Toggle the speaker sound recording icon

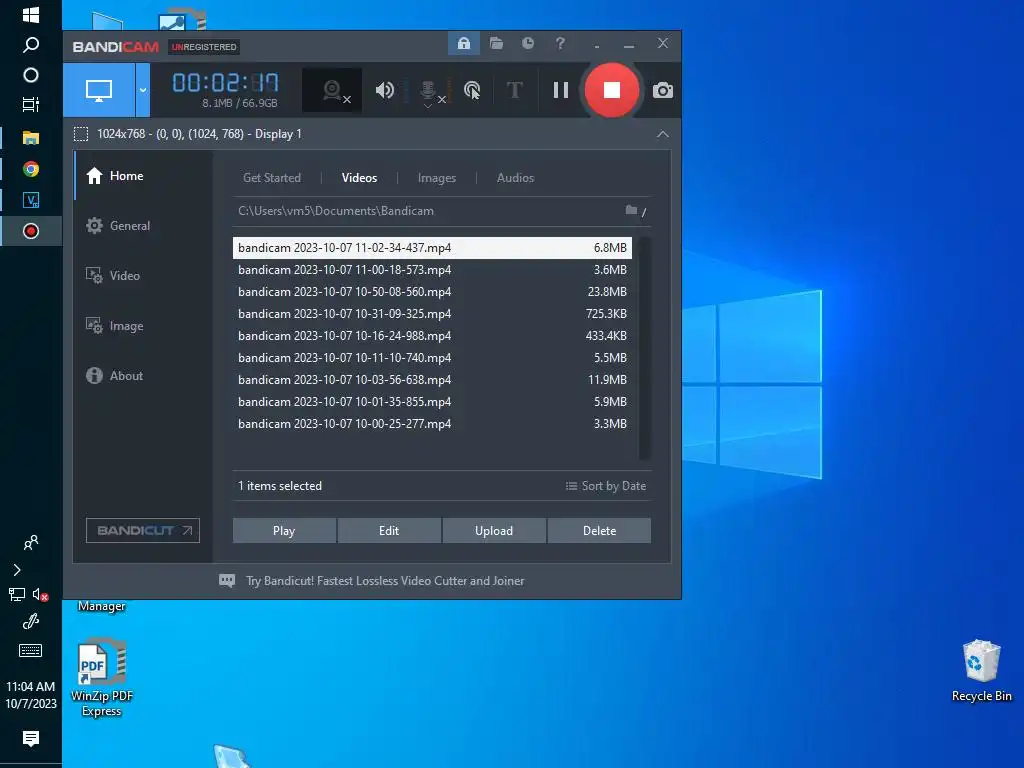[385, 90]
